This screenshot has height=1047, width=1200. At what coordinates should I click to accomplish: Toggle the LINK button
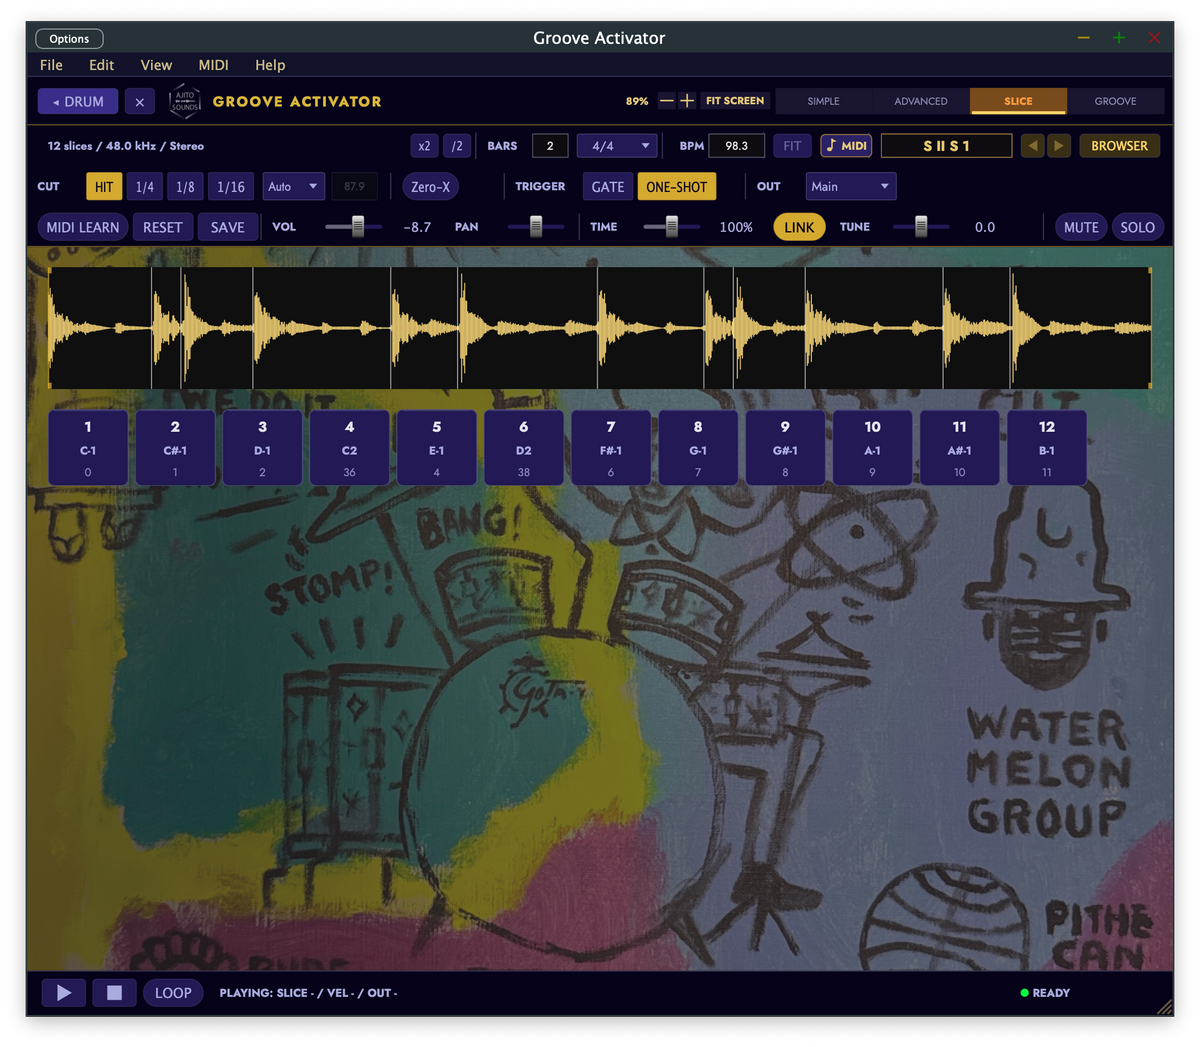[799, 227]
